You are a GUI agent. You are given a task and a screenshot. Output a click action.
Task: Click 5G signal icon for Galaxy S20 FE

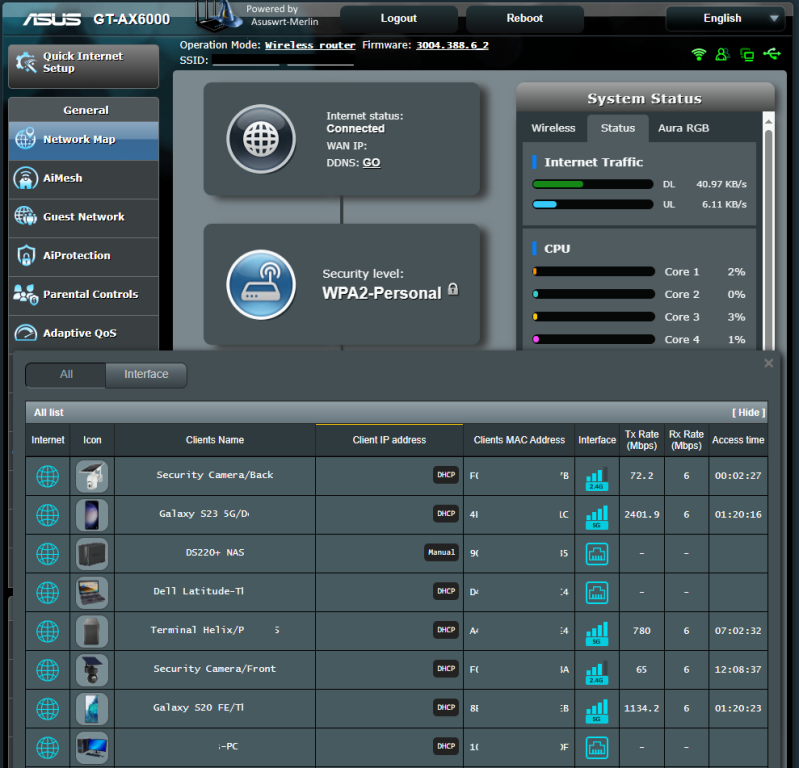click(x=597, y=711)
